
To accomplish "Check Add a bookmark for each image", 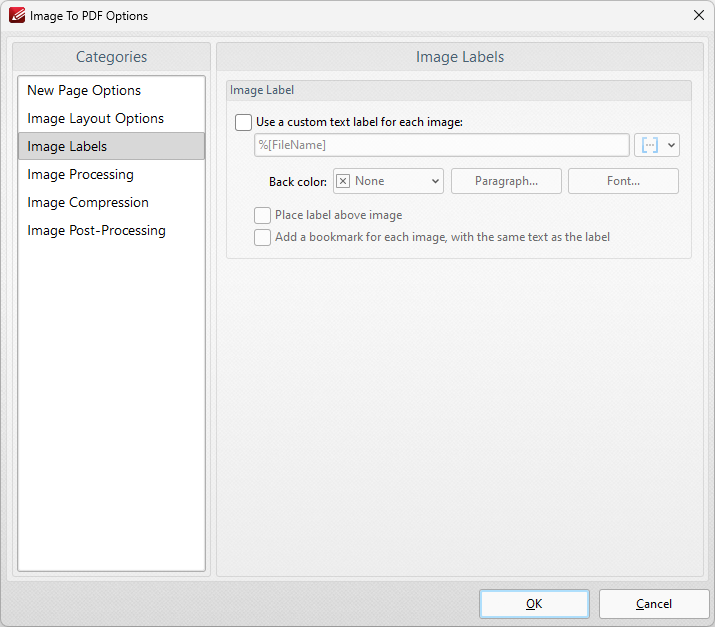I will click(262, 237).
